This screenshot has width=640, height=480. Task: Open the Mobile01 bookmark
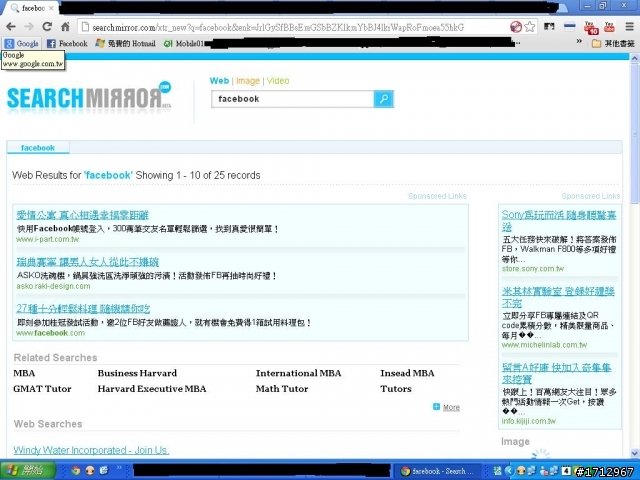pyautogui.click(x=184, y=43)
